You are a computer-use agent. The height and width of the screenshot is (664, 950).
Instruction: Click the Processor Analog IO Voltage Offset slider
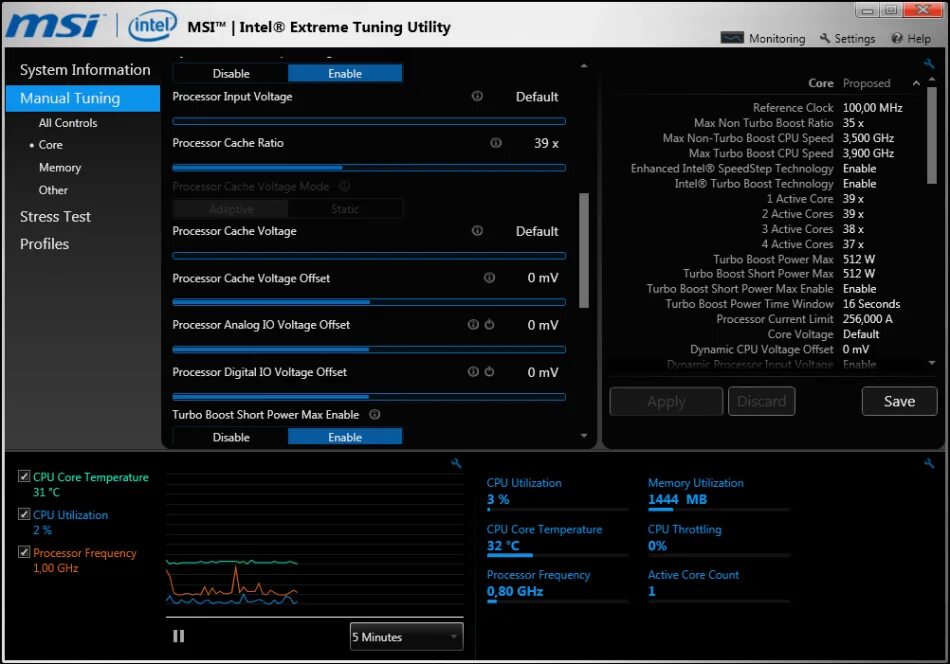click(x=369, y=349)
